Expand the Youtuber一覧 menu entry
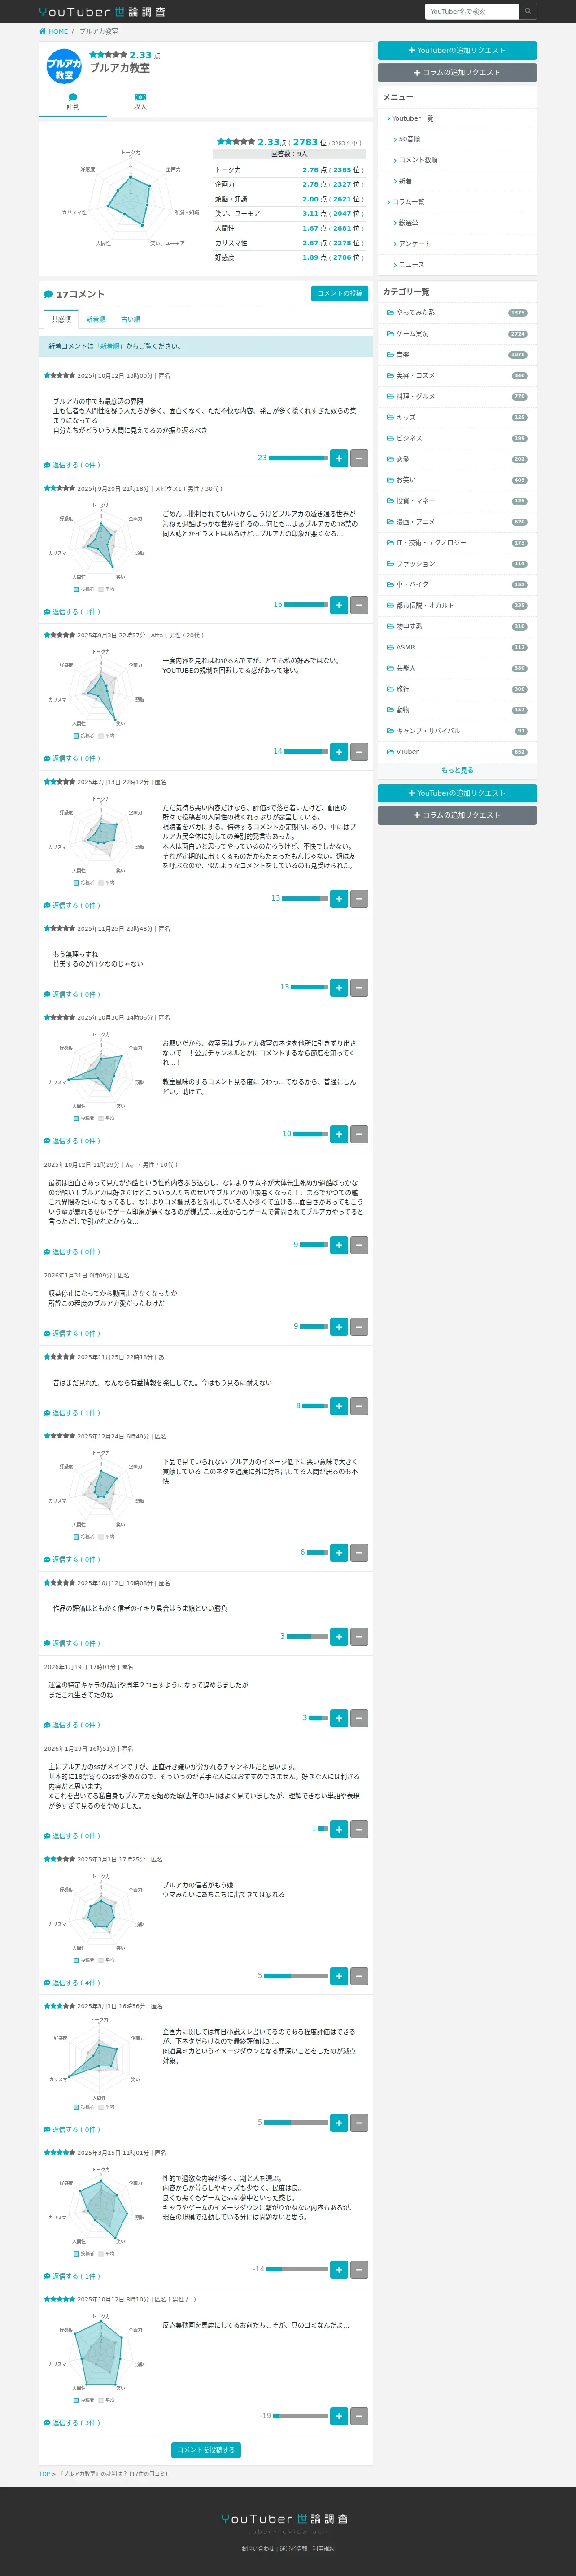Image resolution: width=576 pixels, height=2576 pixels. (457, 119)
